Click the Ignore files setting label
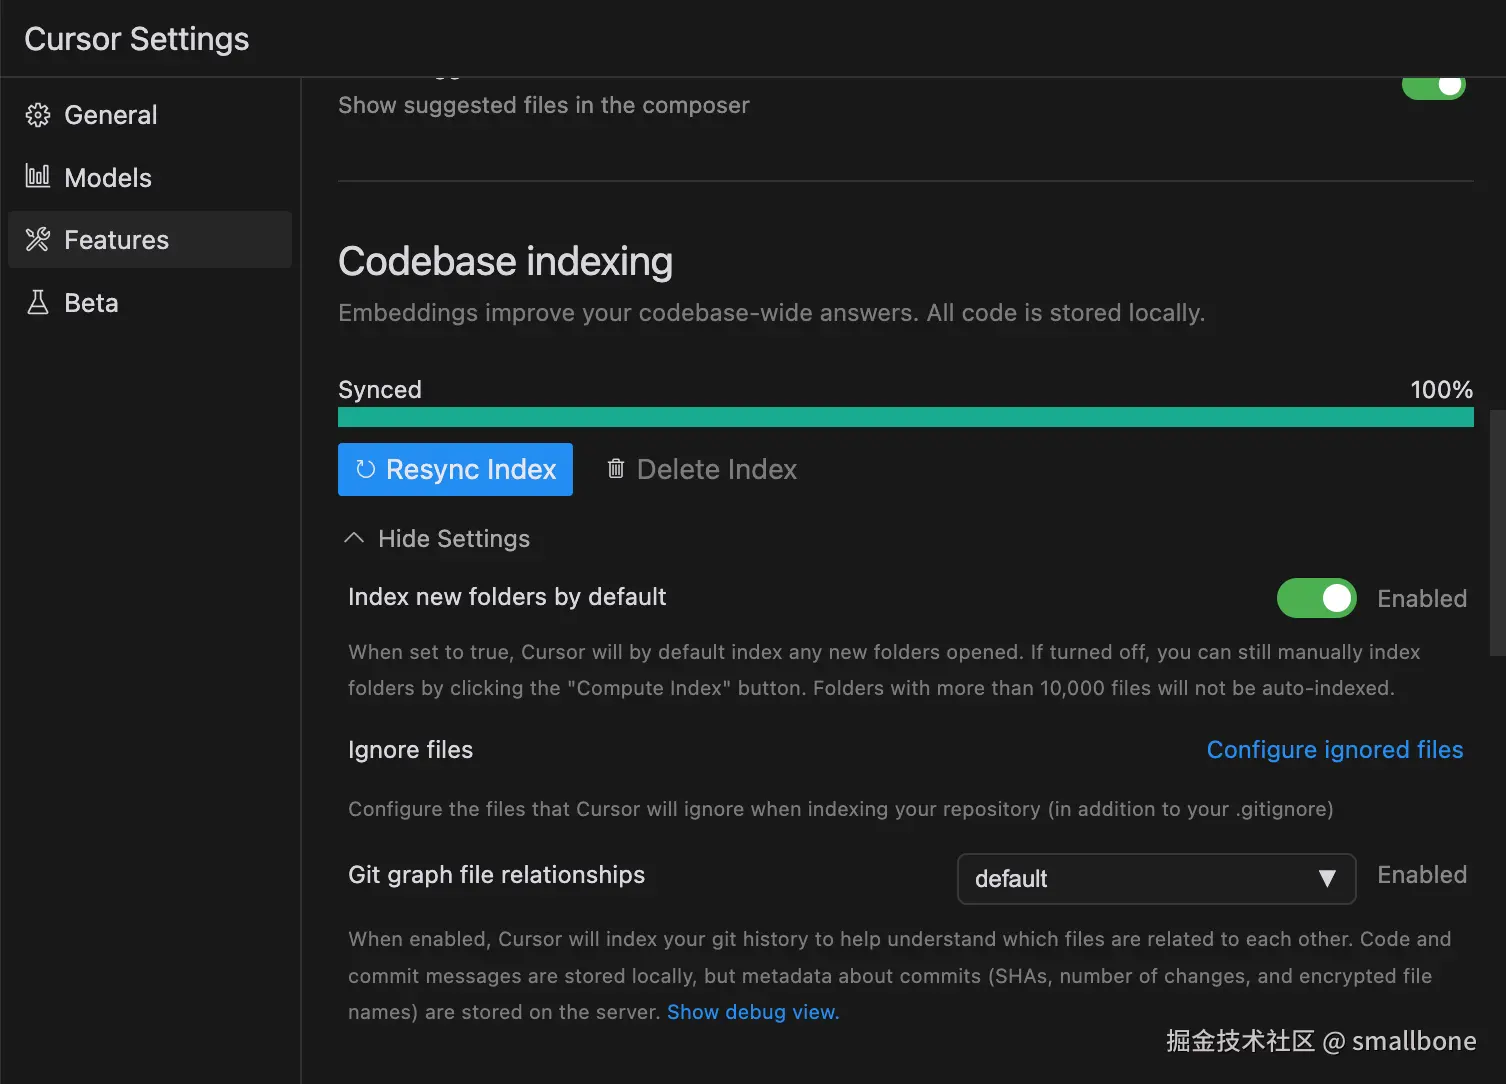Screen dimensions: 1506x1084 click(410, 750)
